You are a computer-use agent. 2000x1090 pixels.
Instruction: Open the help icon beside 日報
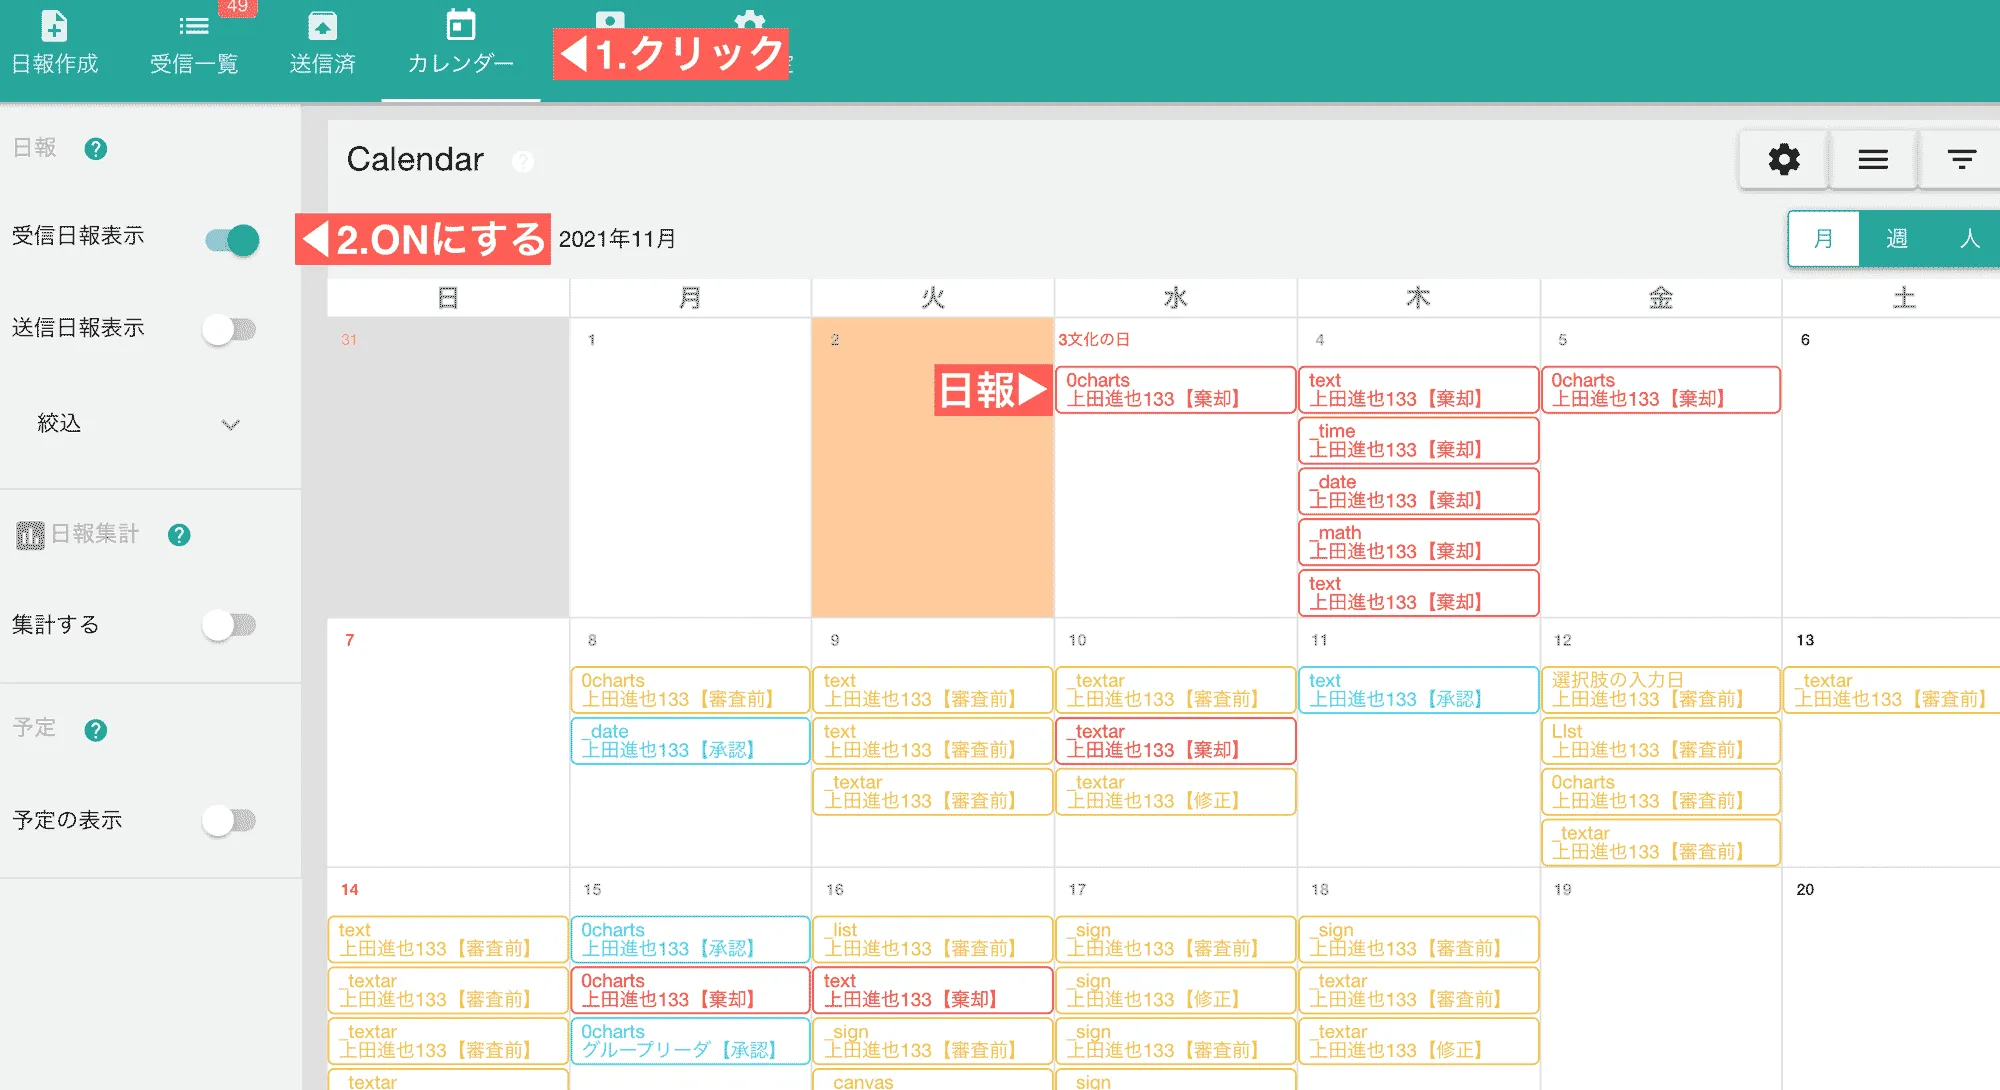[95, 148]
